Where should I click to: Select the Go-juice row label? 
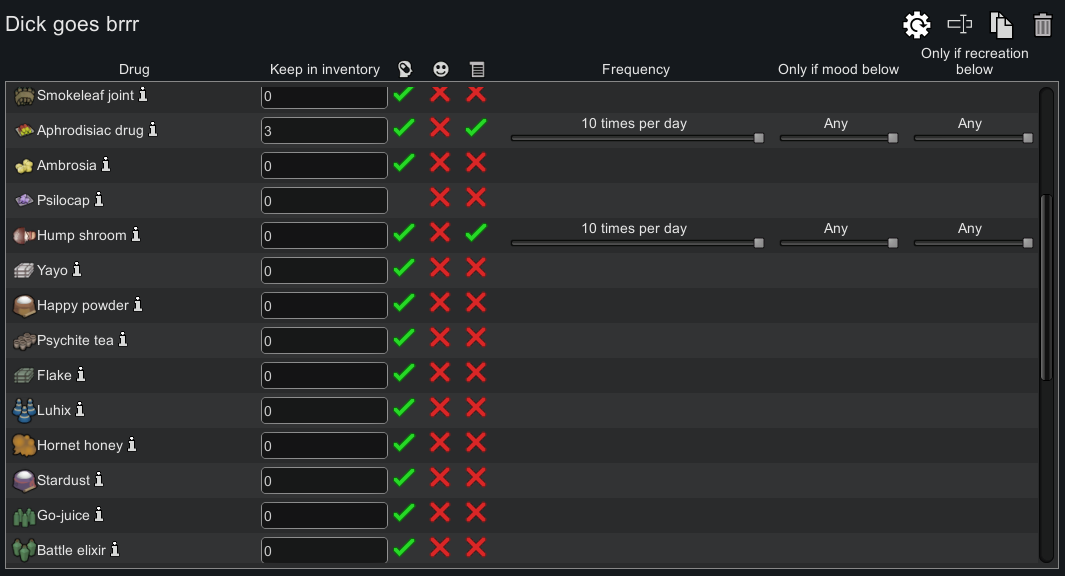(x=63, y=516)
